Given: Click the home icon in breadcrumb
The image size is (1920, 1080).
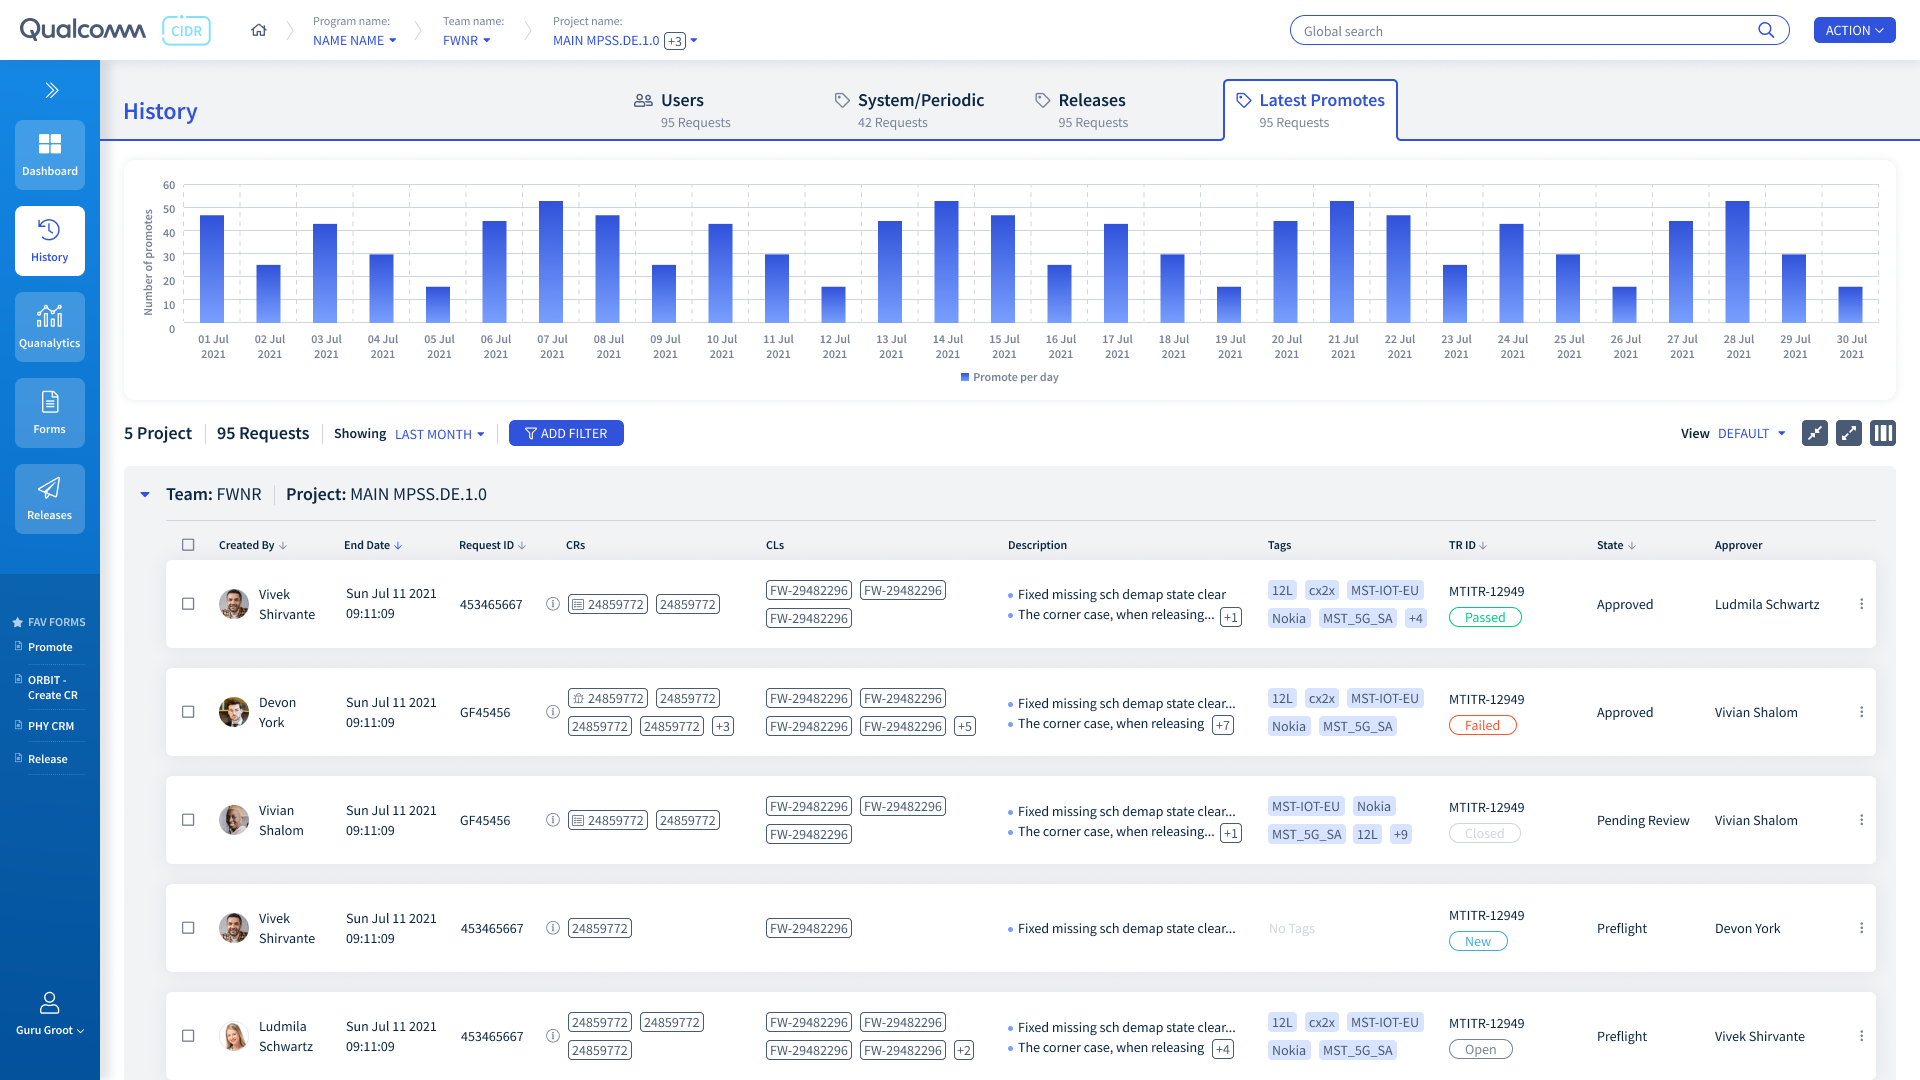Looking at the screenshot, I should tap(259, 30).
